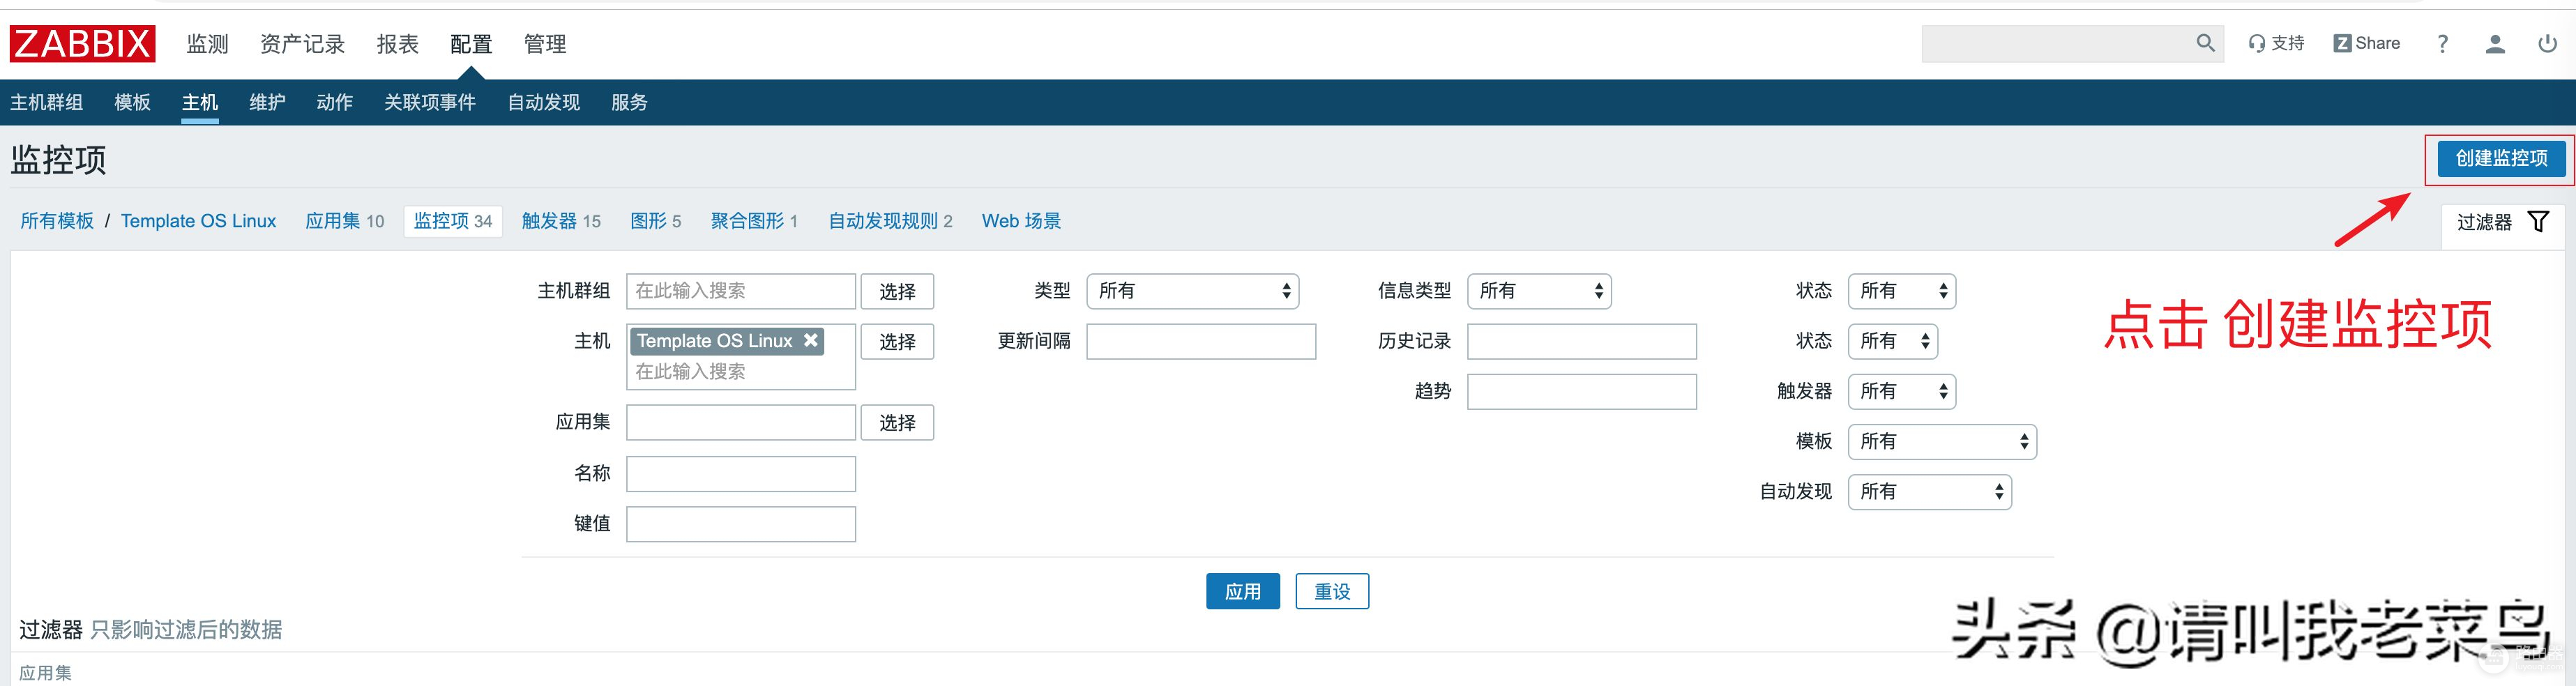
Task: Click the 创建监控项 button
Action: pos(2500,158)
